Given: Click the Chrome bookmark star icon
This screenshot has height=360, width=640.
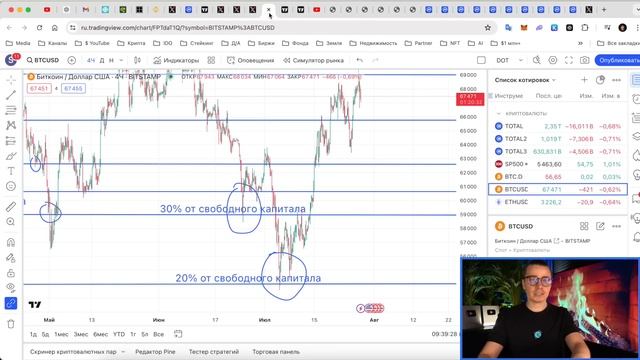Looking at the screenshot, I should (x=488, y=28).
